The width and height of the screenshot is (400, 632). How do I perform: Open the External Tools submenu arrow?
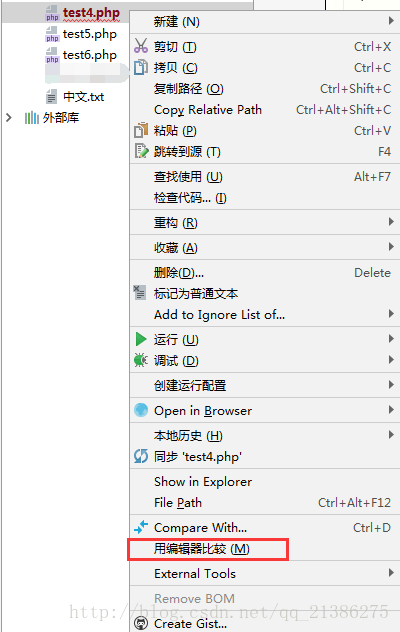(x=391, y=572)
